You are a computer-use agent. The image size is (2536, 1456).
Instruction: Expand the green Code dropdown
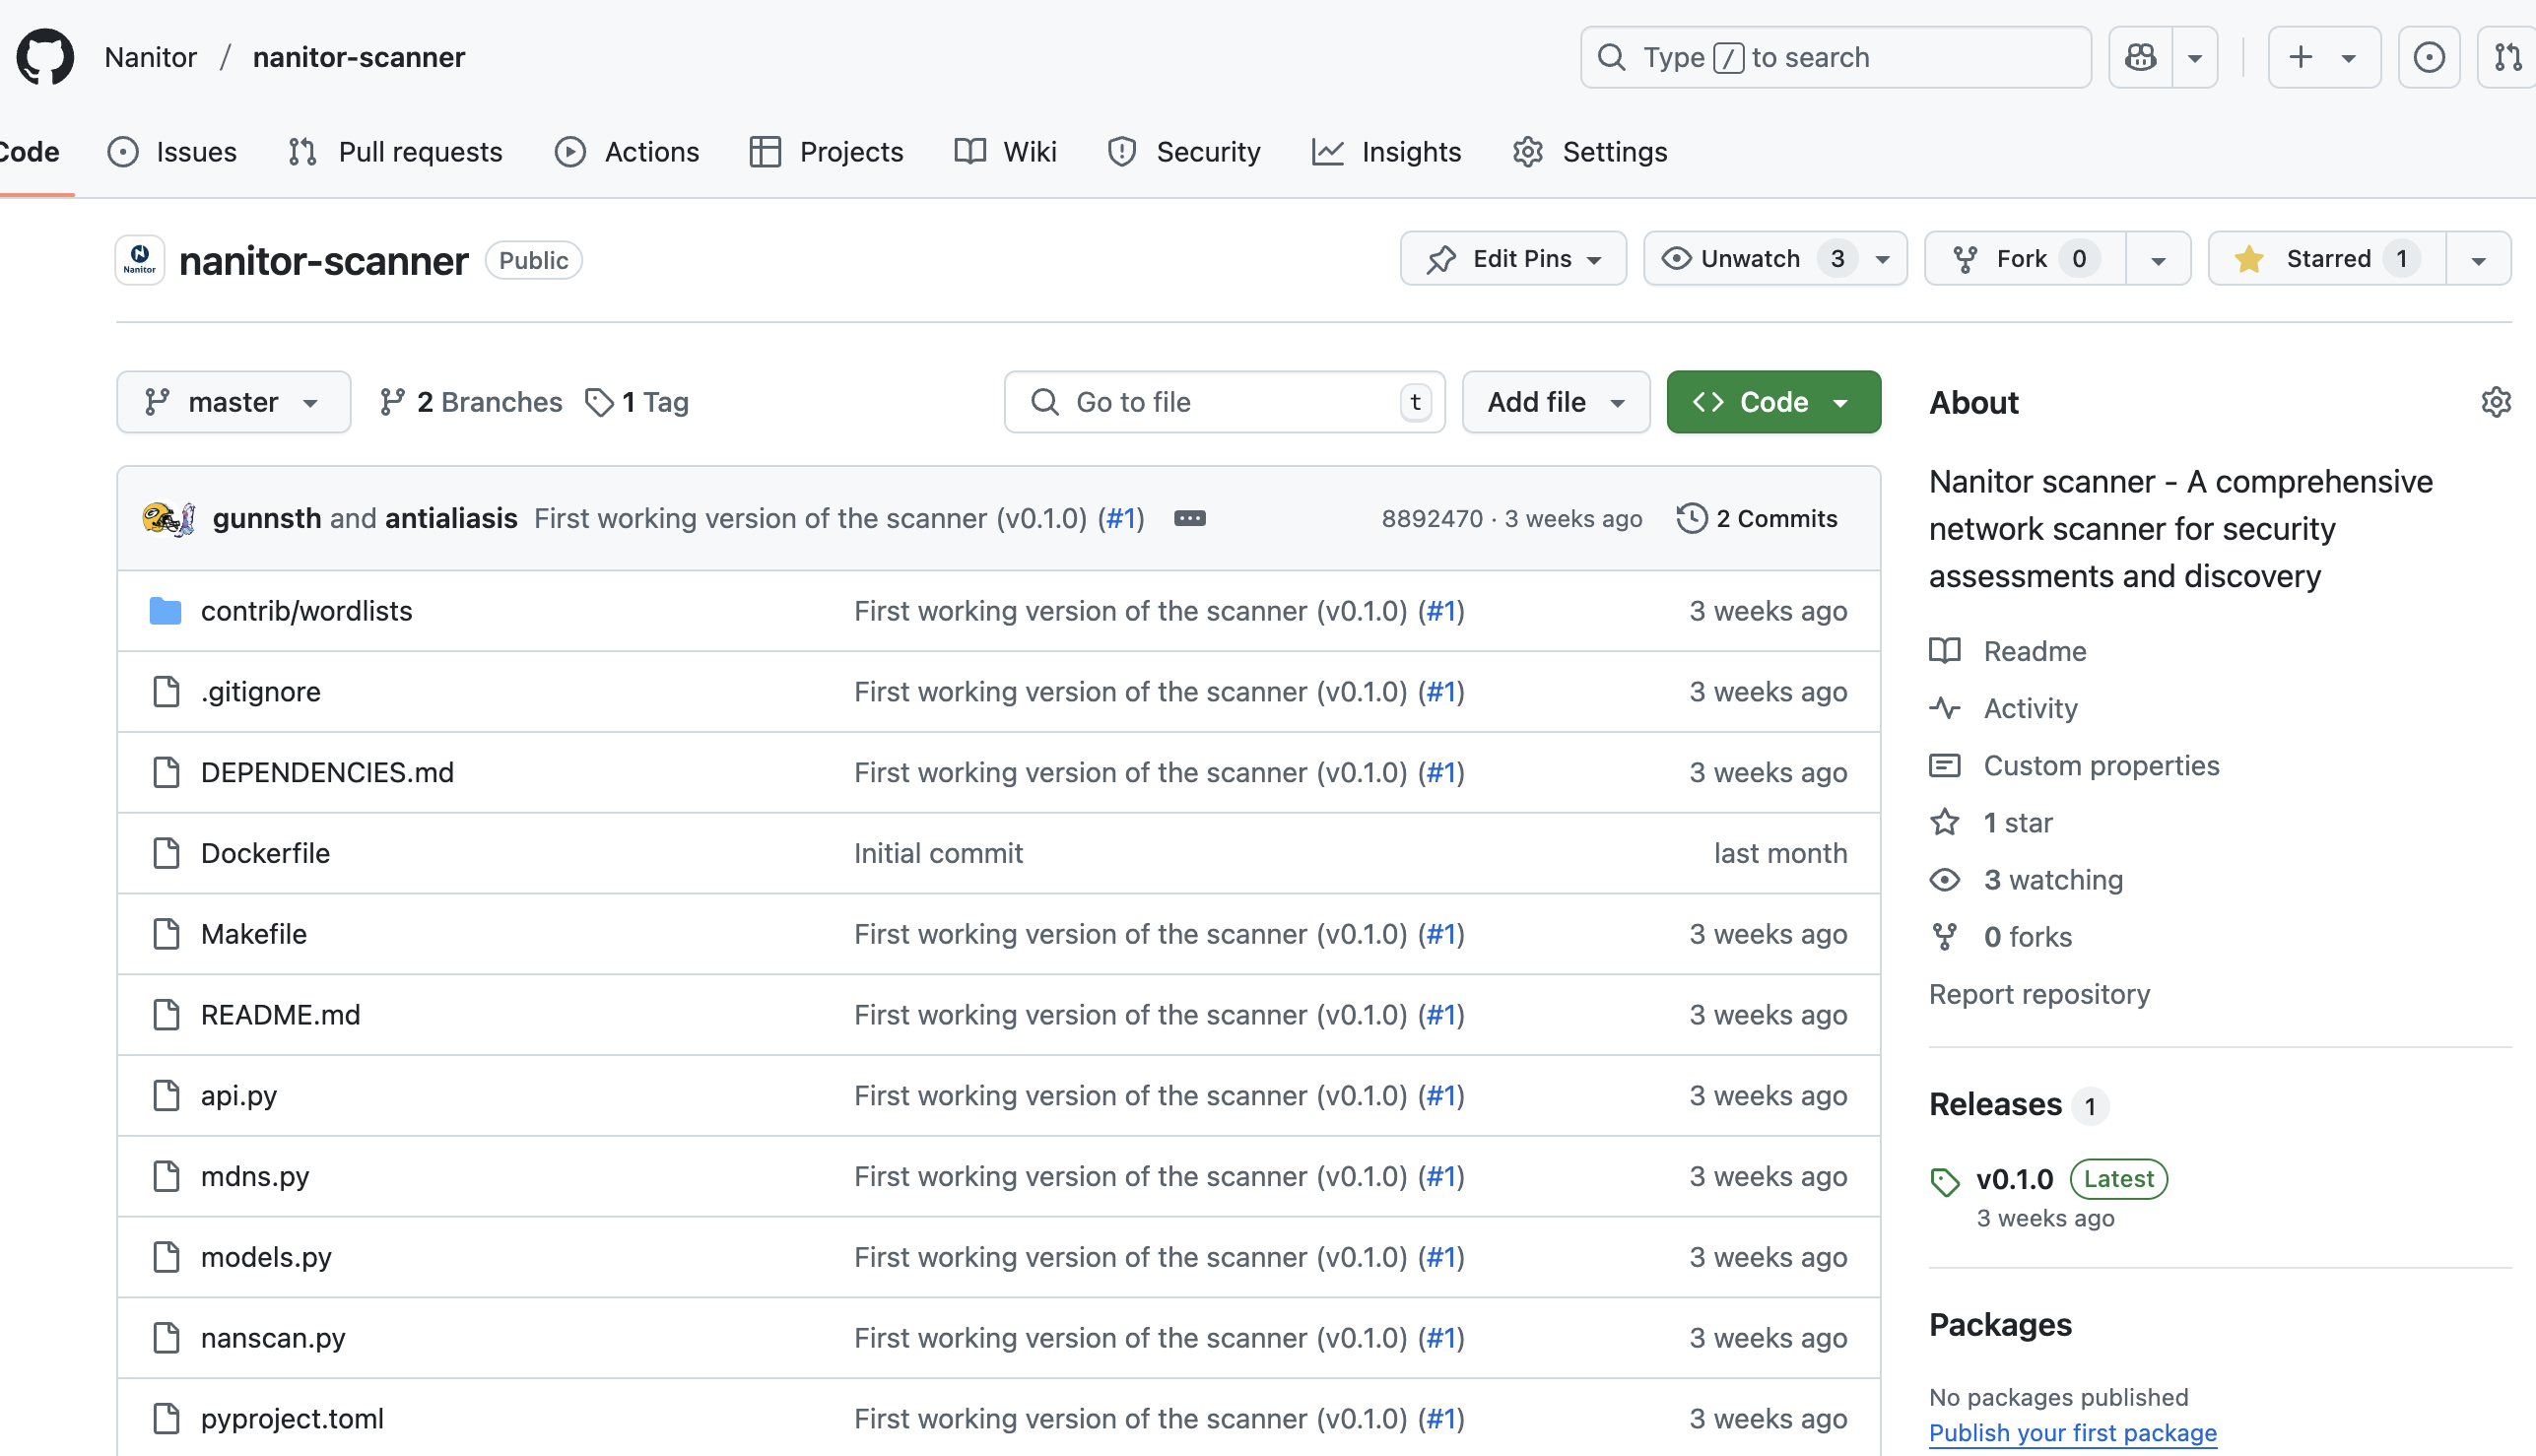tap(1772, 402)
